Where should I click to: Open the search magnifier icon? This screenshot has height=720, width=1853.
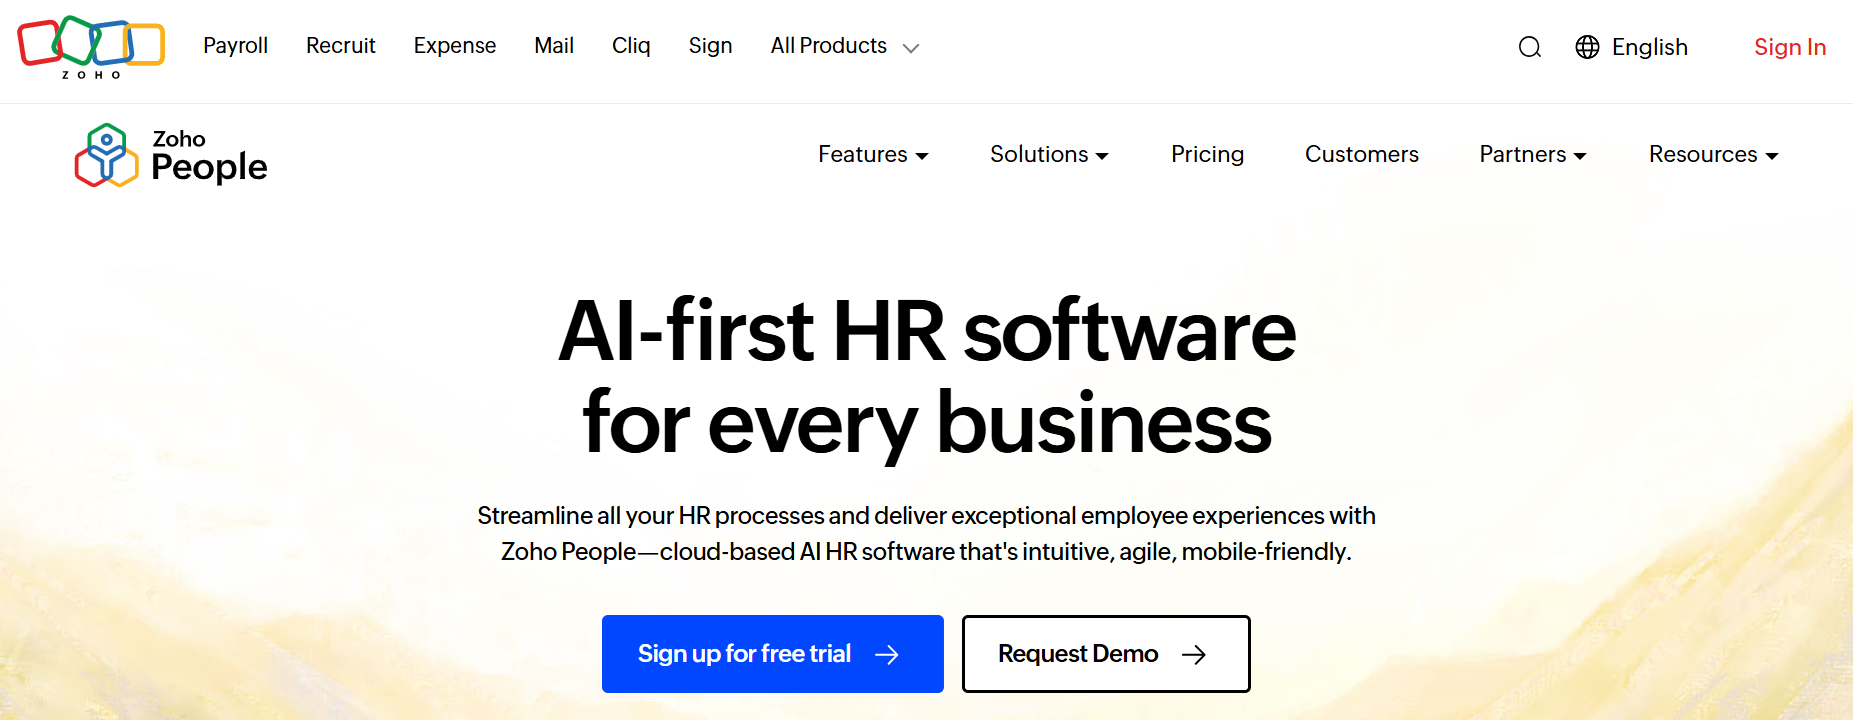1529,47
